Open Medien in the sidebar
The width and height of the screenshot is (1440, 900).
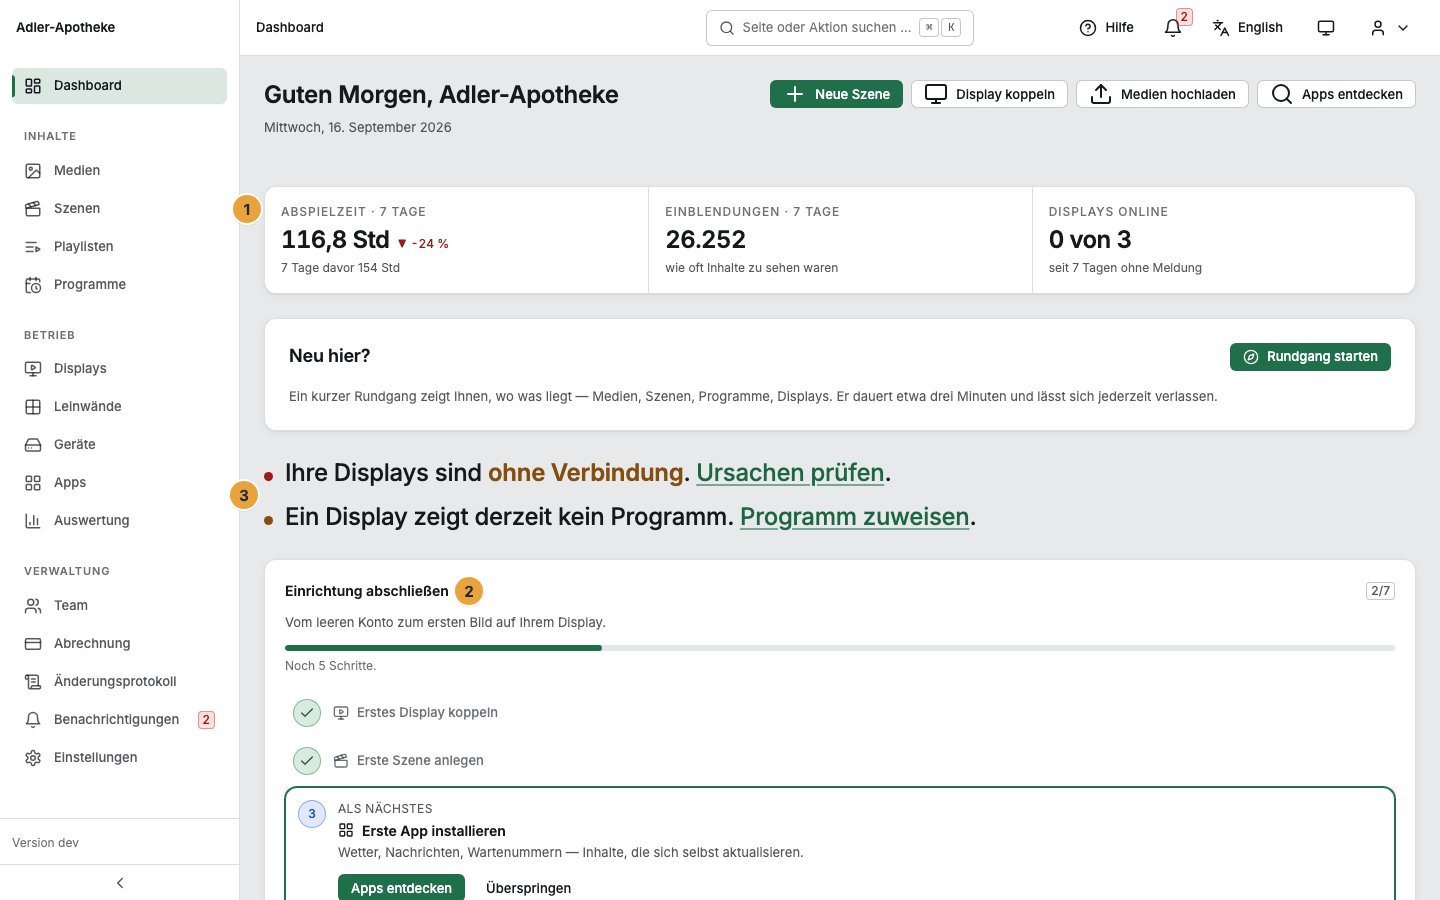pyautogui.click(x=120, y=170)
